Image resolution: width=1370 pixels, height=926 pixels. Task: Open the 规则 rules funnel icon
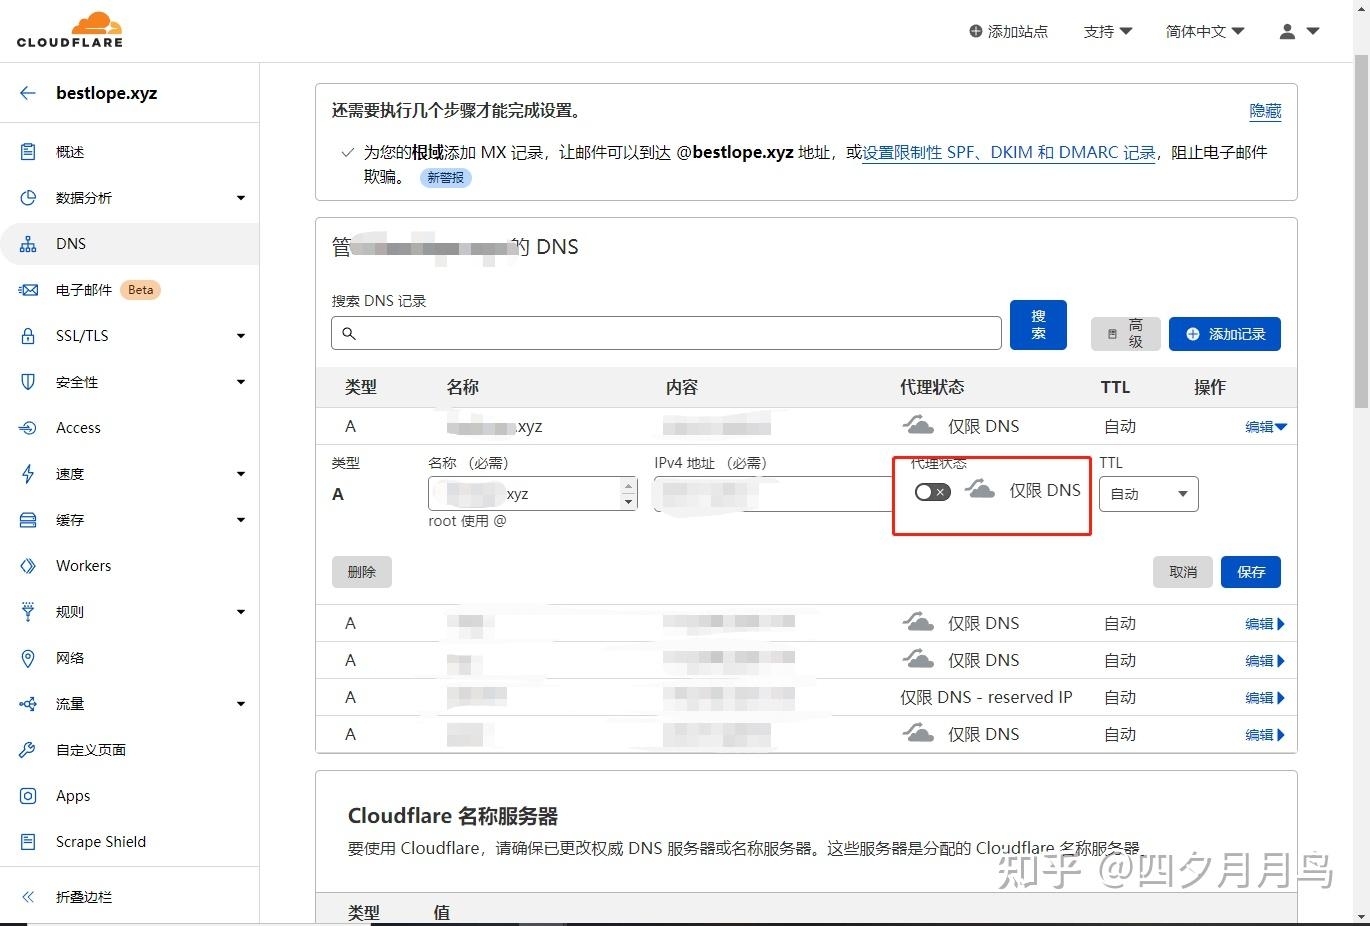click(28, 612)
